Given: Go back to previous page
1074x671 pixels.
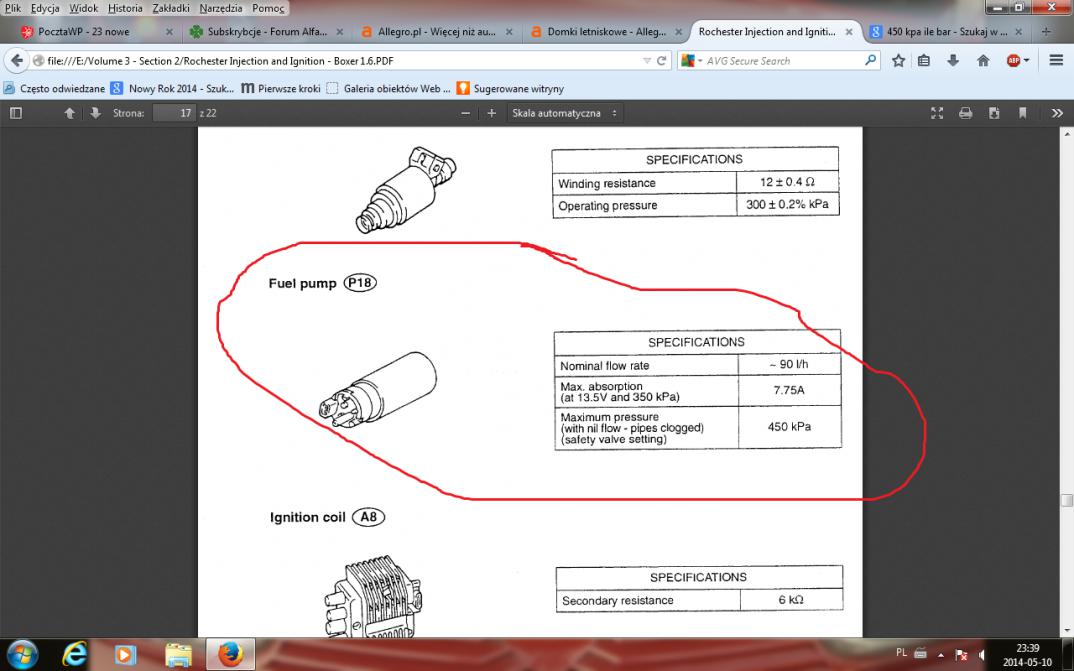Looking at the screenshot, I should 16,60.
